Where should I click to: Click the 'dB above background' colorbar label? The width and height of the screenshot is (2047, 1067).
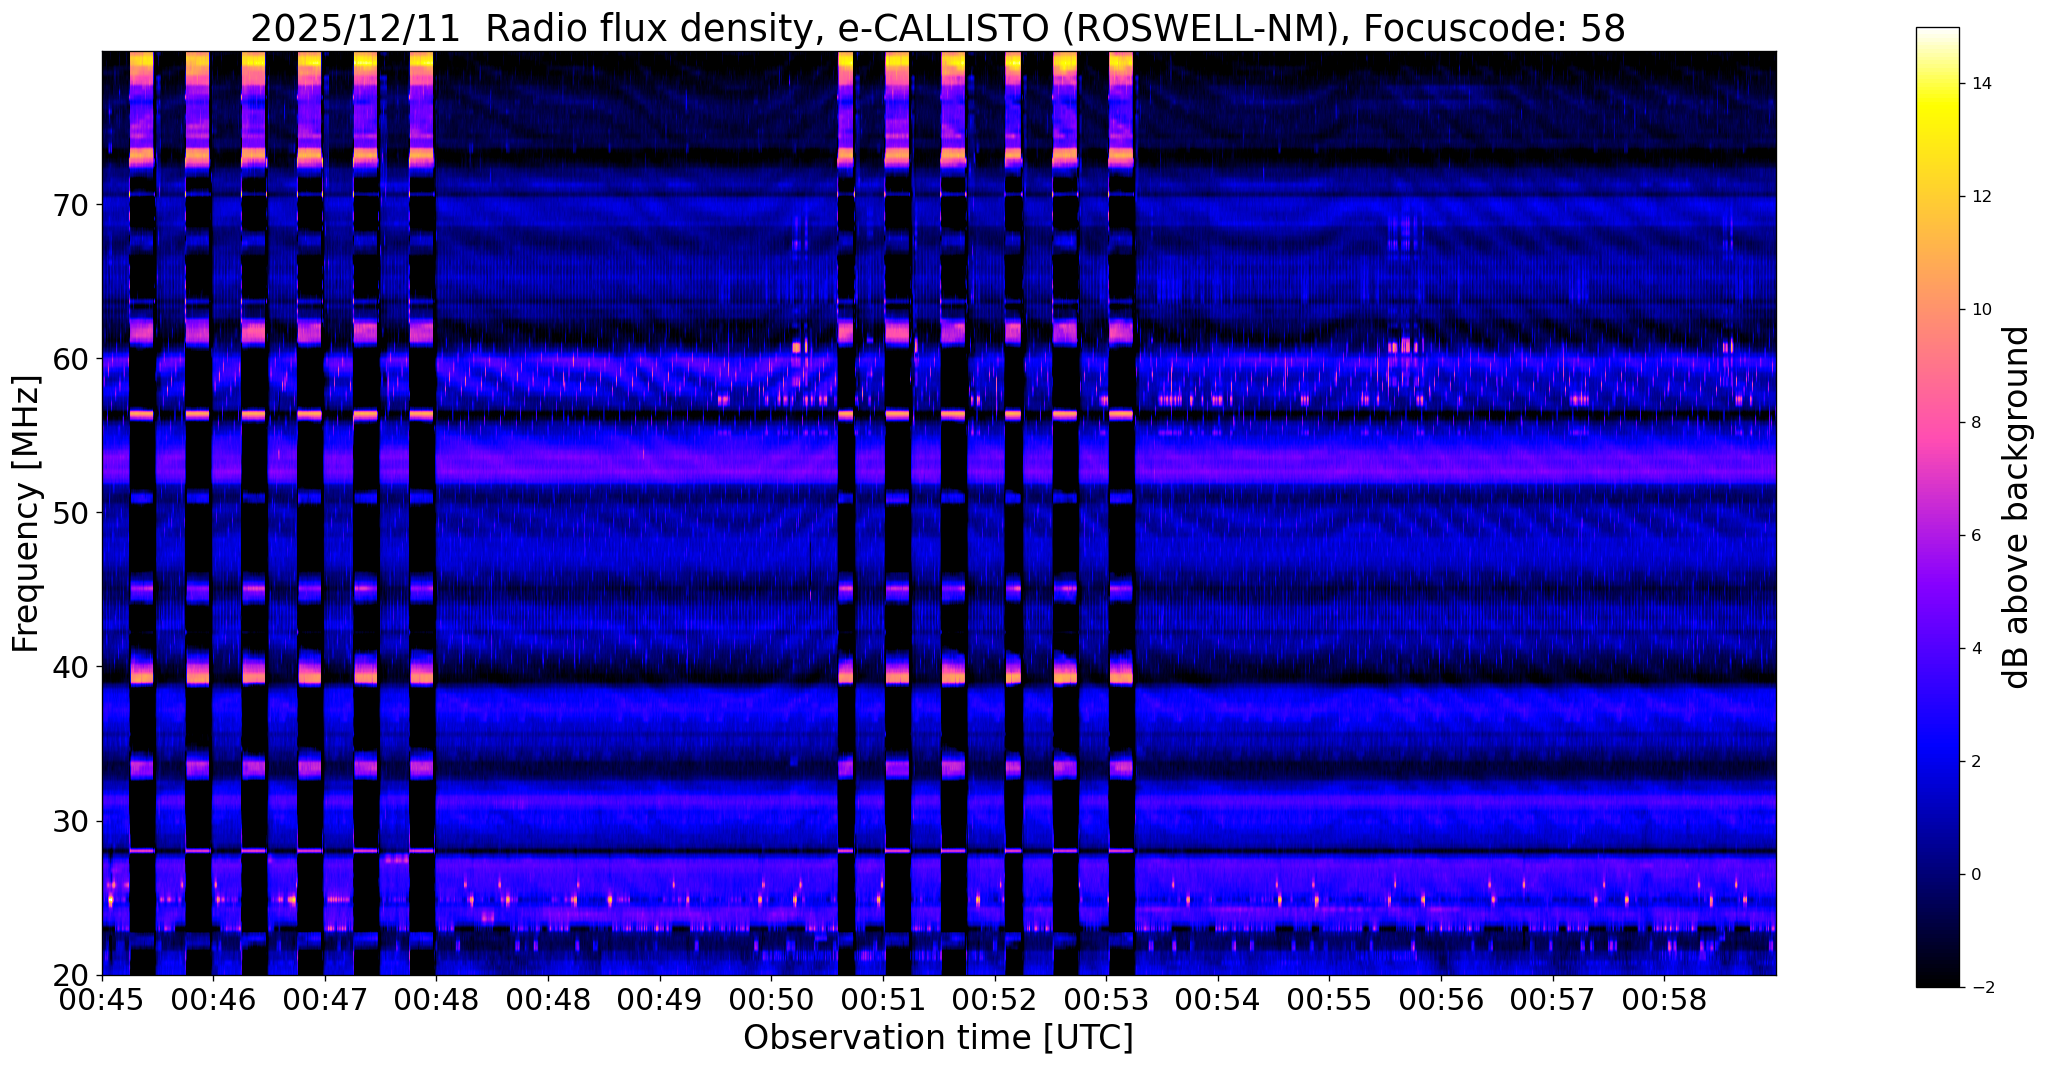coord(2017,507)
